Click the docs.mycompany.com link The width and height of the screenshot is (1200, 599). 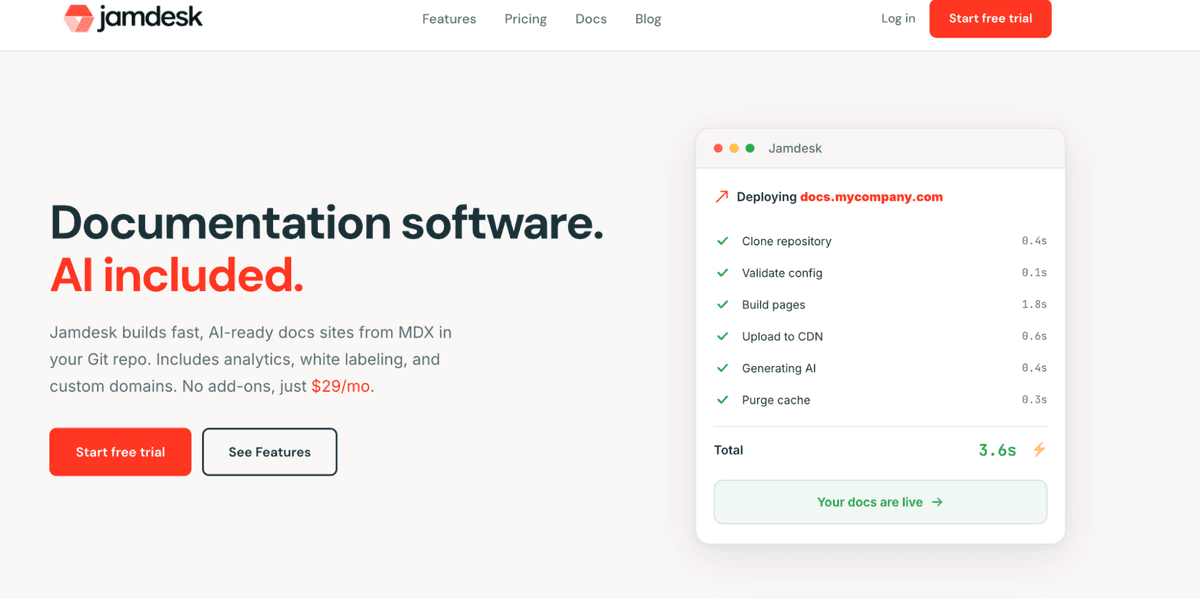[871, 197]
